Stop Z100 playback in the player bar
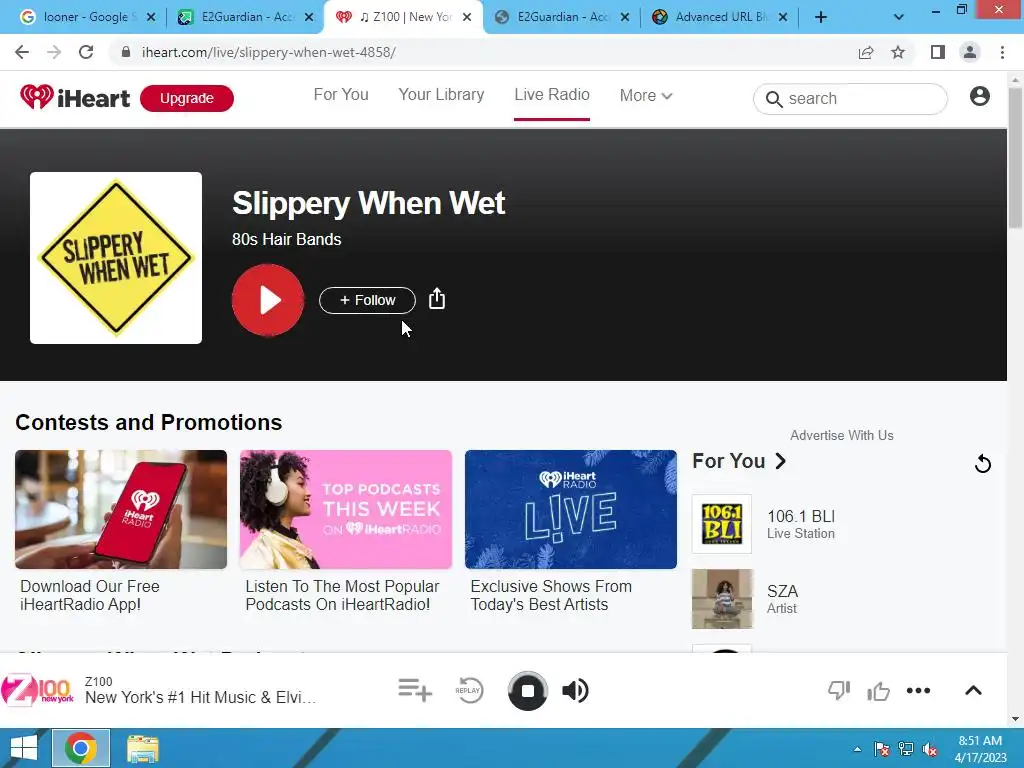1024x768 pixels. (x=528, y=690)
